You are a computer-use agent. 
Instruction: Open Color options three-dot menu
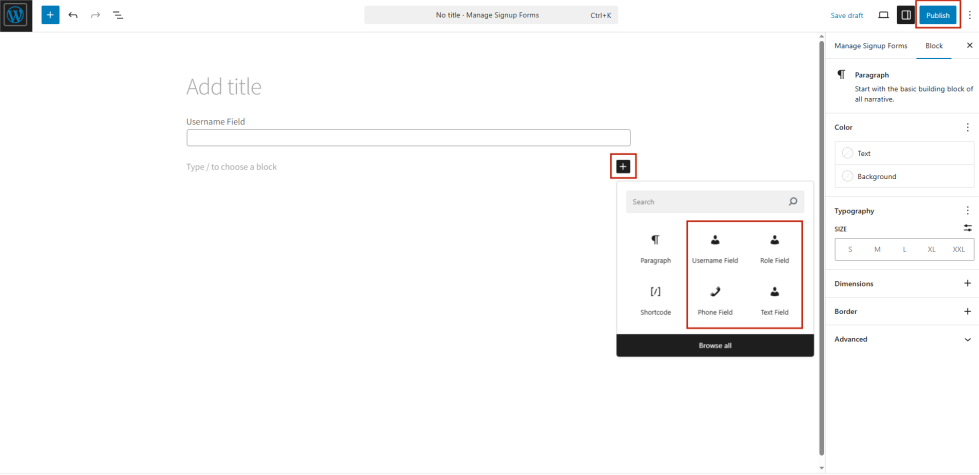[x=968, y=127]
